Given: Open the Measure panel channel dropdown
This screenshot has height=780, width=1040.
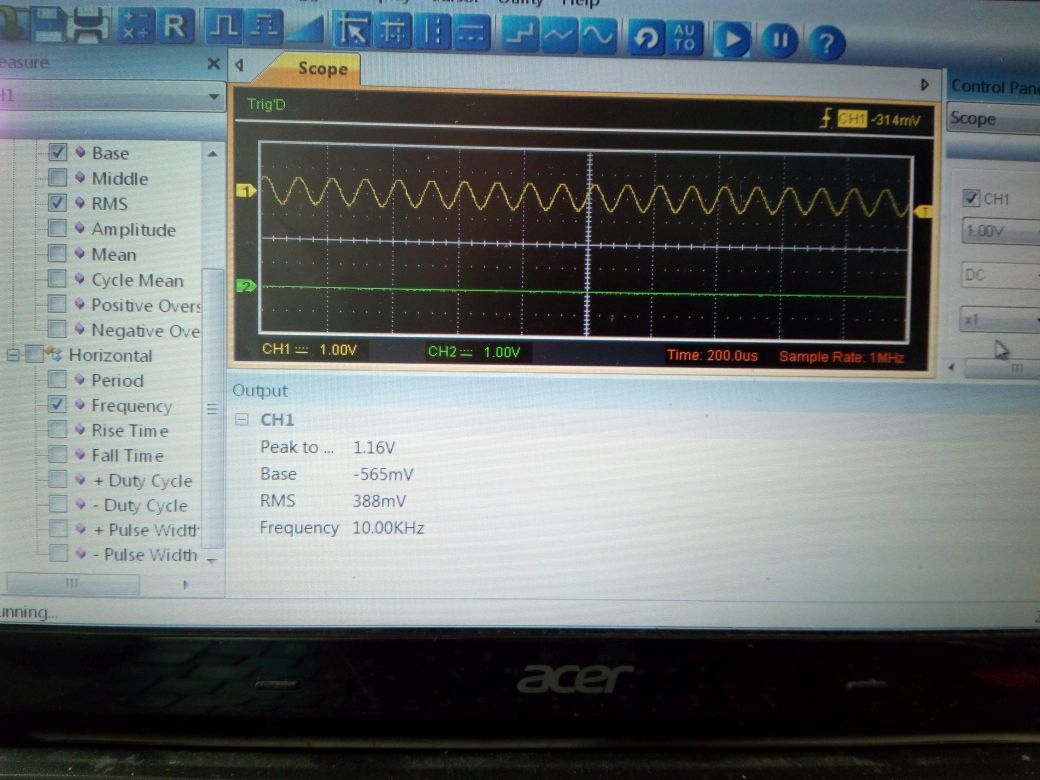Looking at the screenshot, I should pyautogui.click(x=214, y=97).
